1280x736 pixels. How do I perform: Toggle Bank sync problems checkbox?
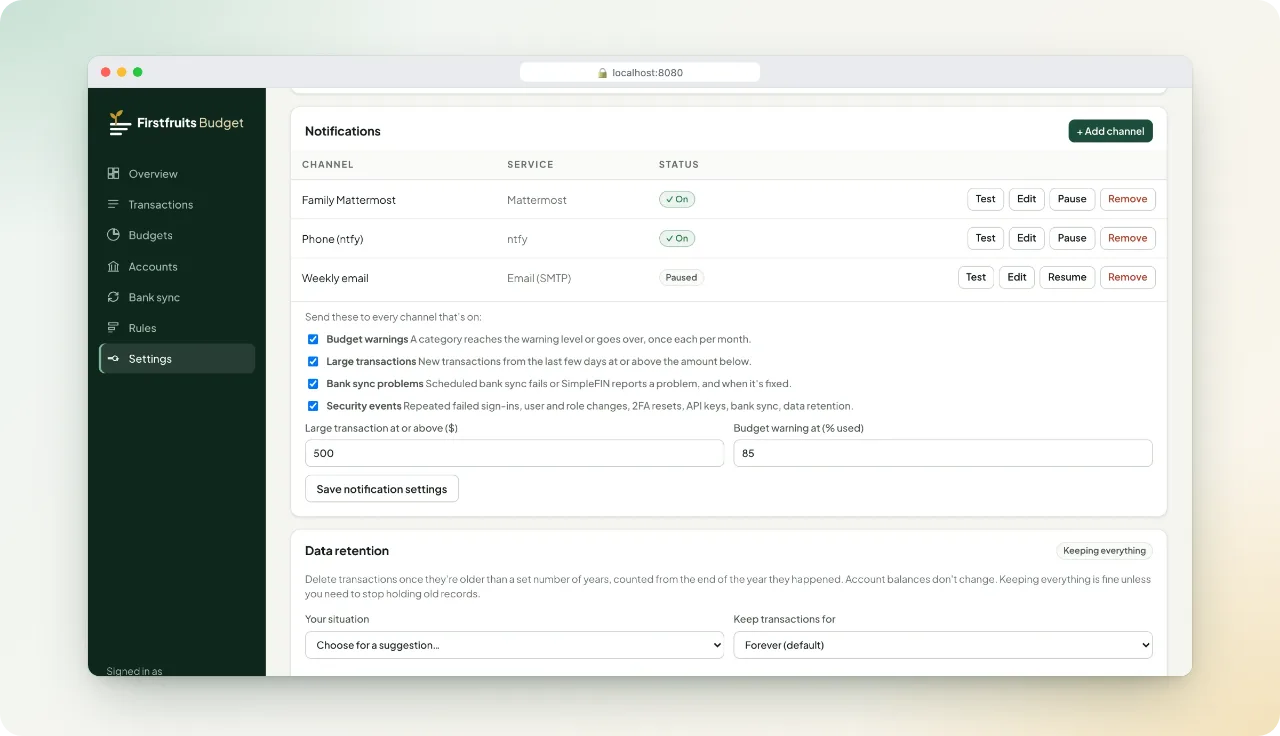coord(313,383)
